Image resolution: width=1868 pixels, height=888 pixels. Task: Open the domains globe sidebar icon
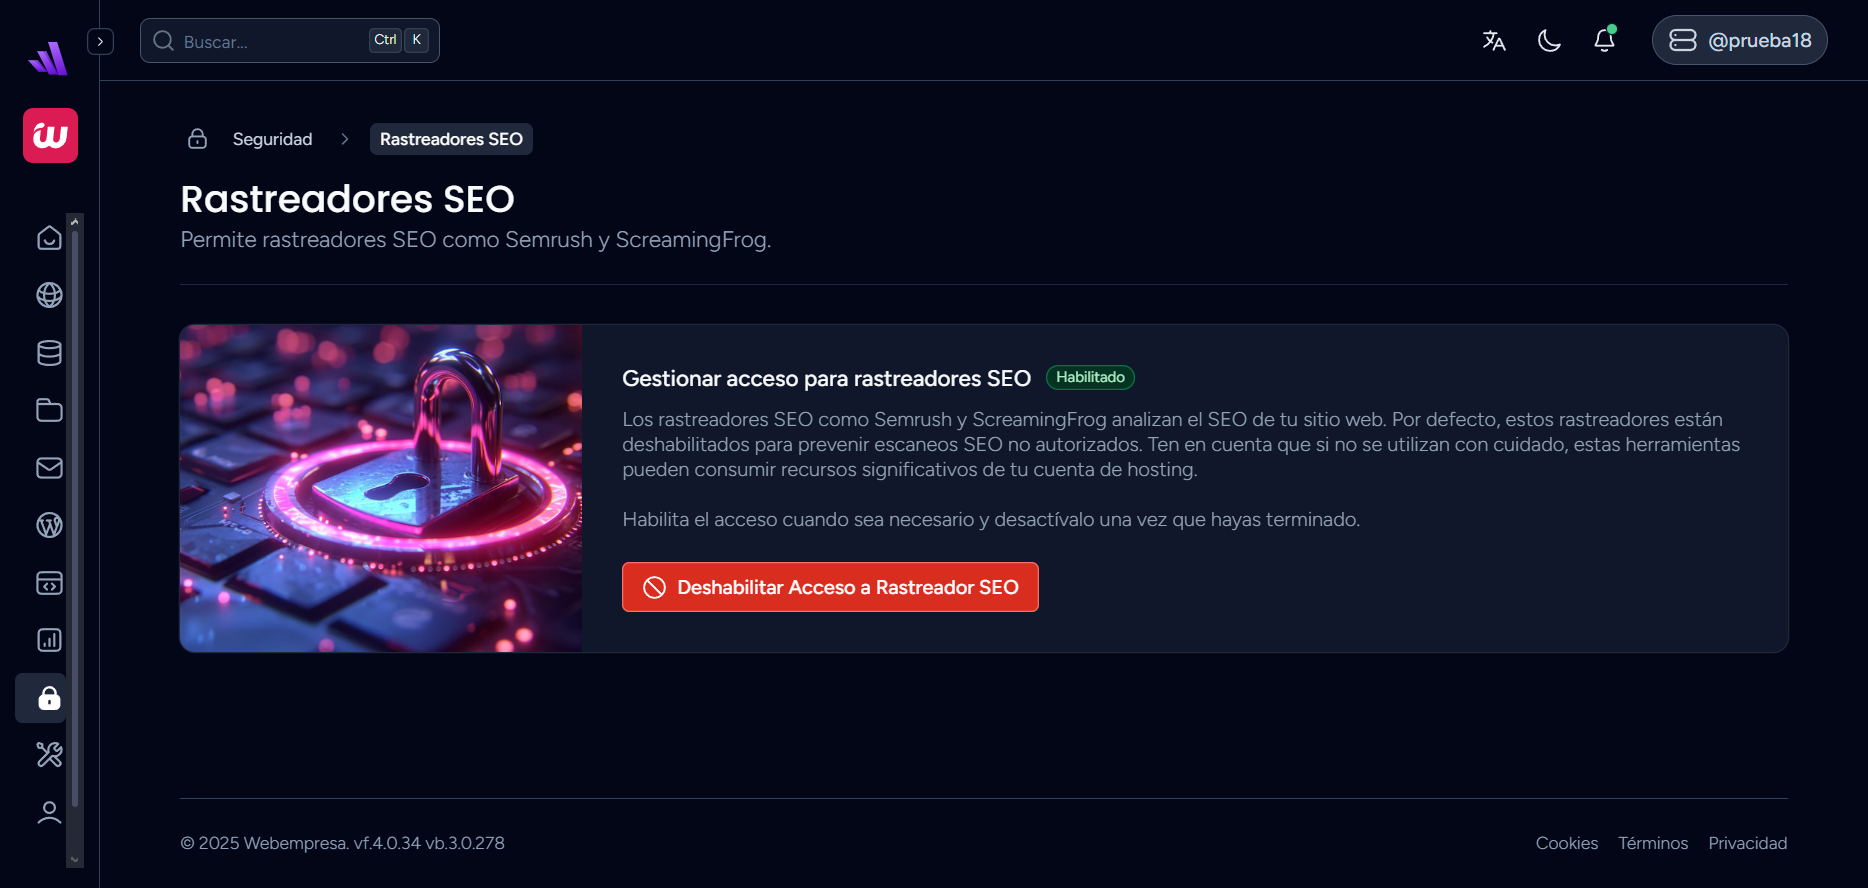click(49, 295)
